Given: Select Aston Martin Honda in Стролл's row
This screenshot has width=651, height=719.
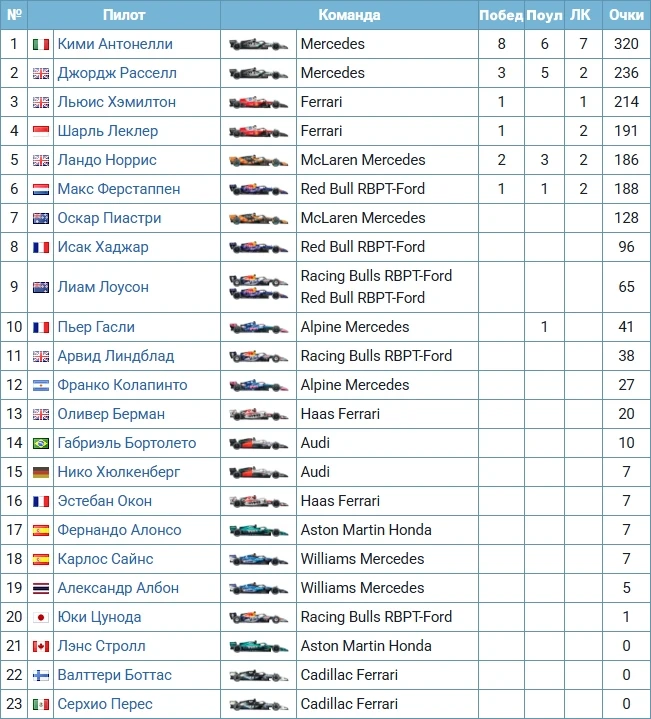Looking at the screenshot, I should (366, 646).
